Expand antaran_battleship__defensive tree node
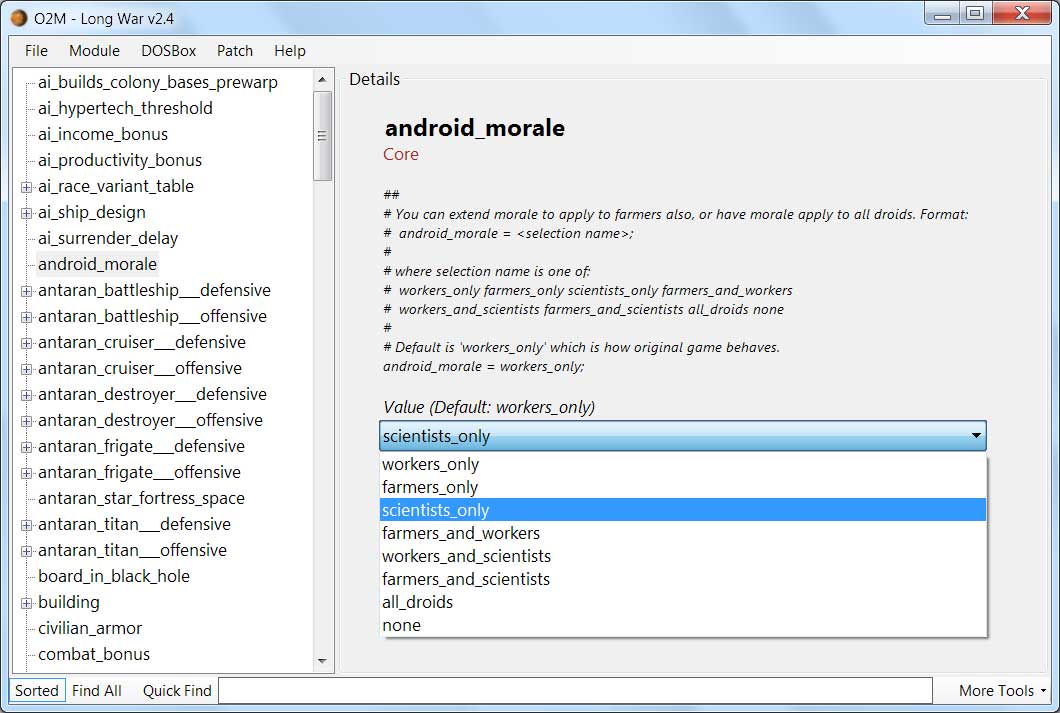Image resolution: width=1060 pixels, height=713 pixels. (x=26, y=291)
